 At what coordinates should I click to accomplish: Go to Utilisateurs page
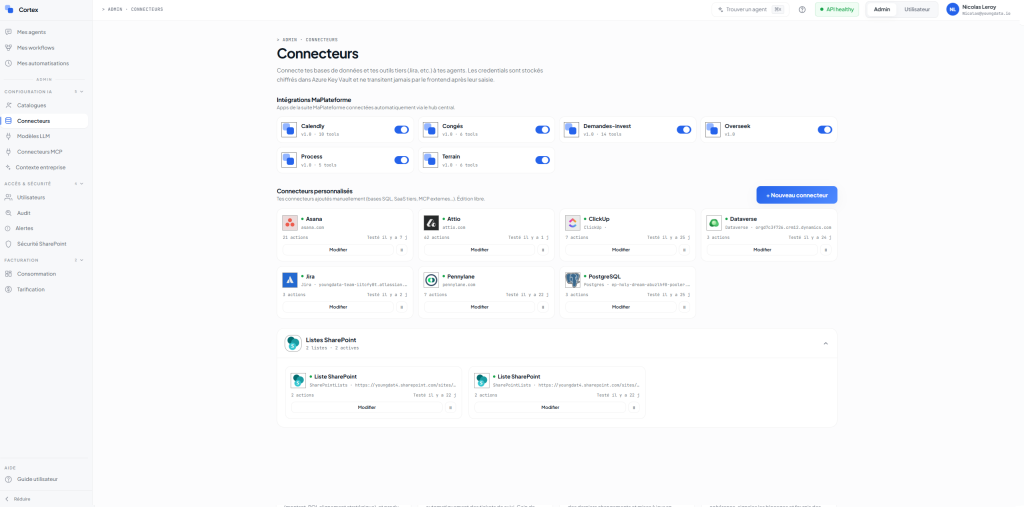coord(44,197)
